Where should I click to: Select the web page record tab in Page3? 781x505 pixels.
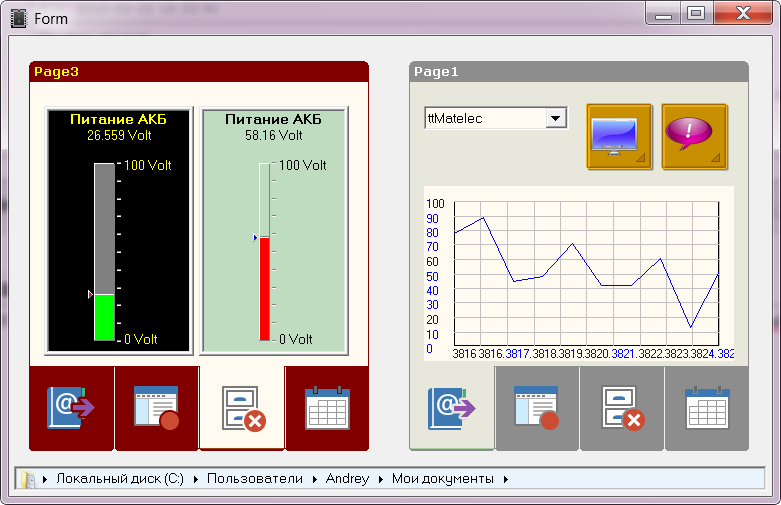coord(157,408)
